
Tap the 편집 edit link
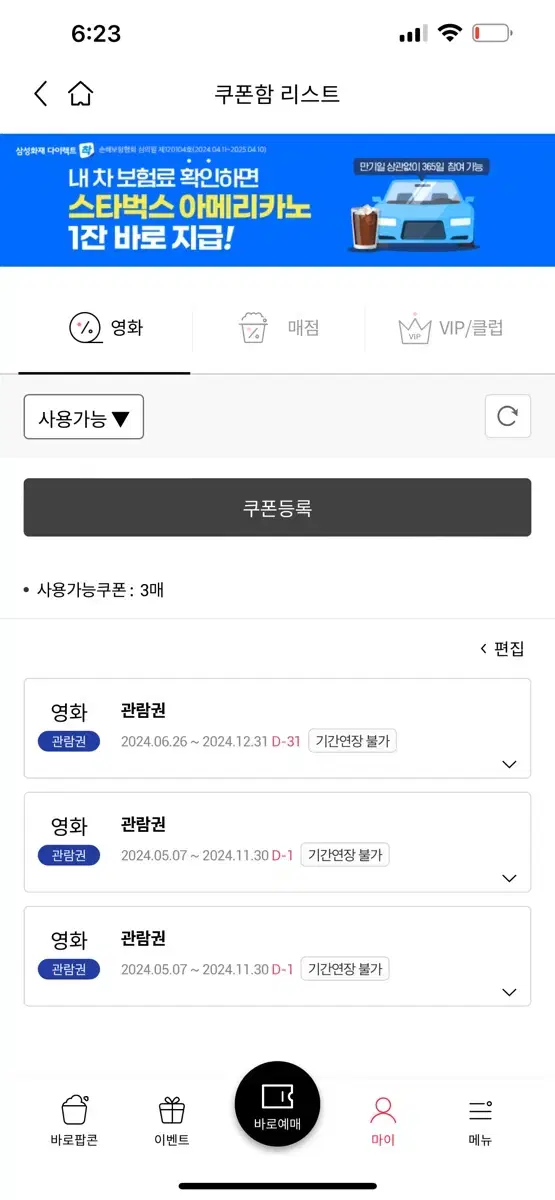click(502, 649)
